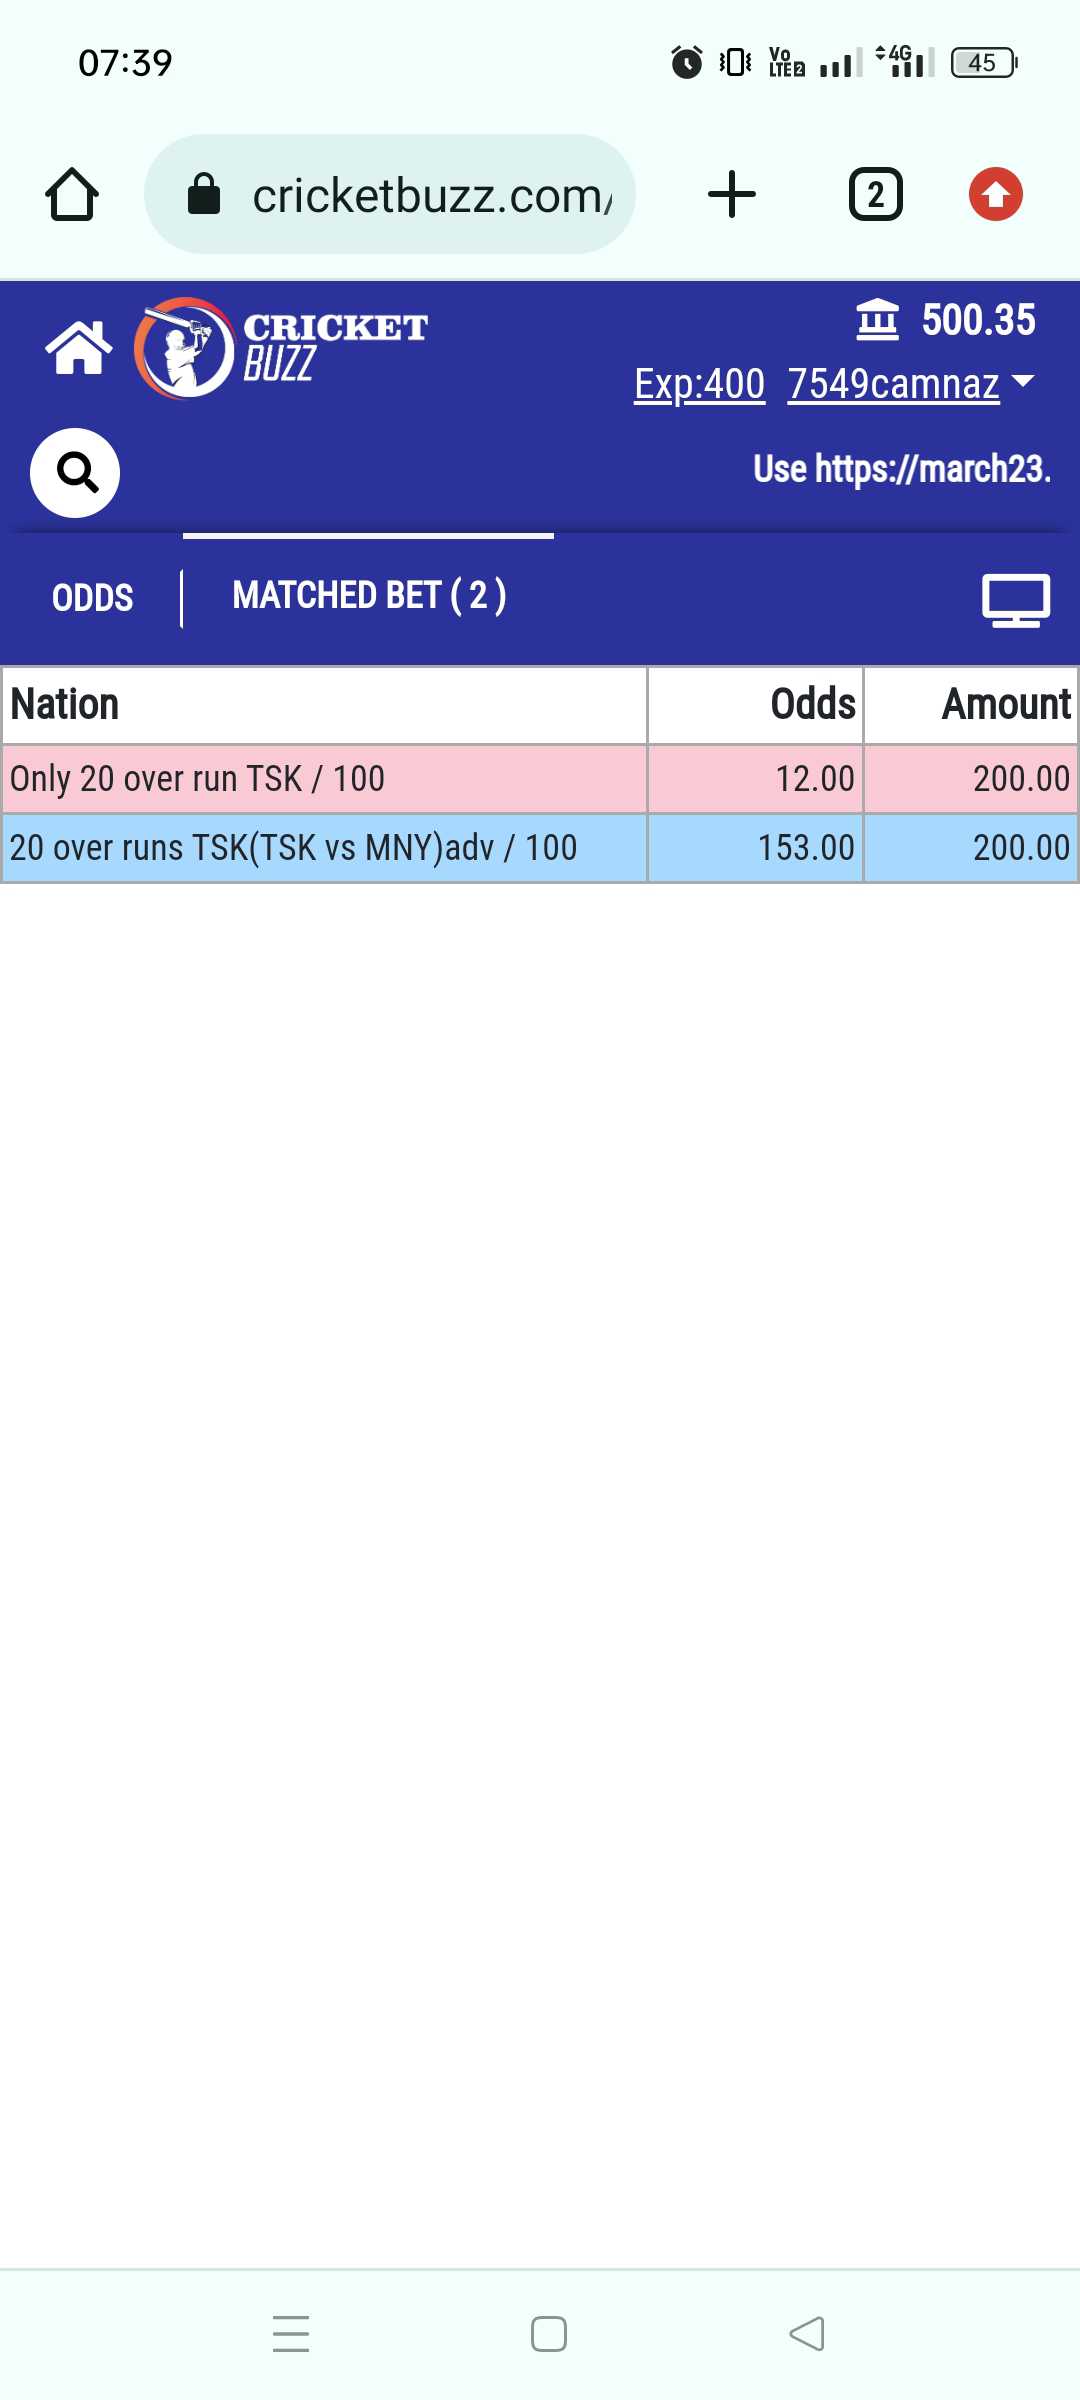Tap the browser home icon
Screen dimensions: 1080x2400
click(x=72, y=194)
